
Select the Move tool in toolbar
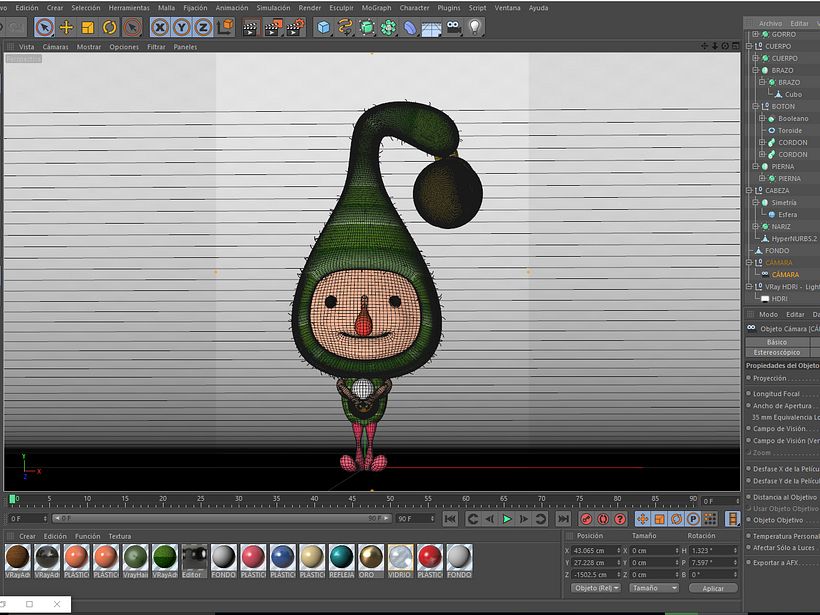(x=66, y=27)
